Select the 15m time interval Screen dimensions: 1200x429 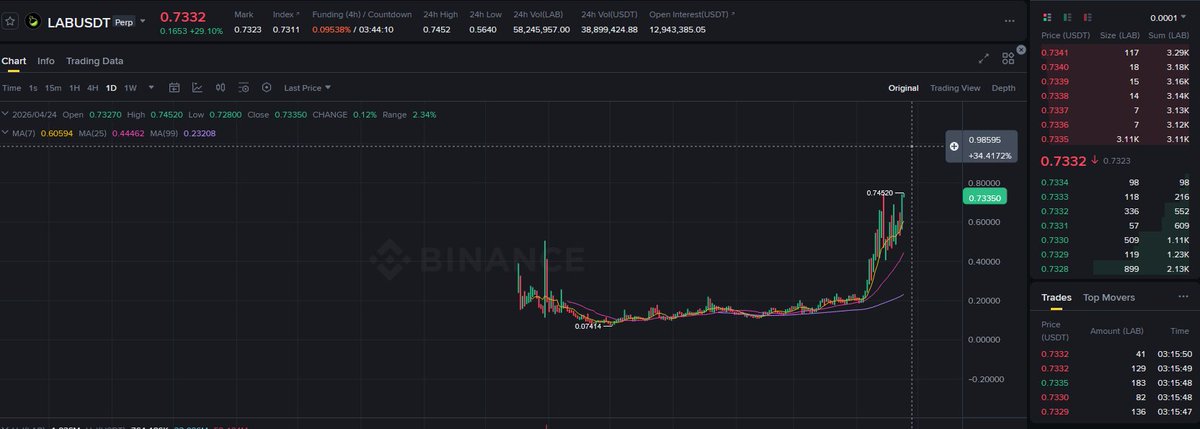(x=53, y=88)
